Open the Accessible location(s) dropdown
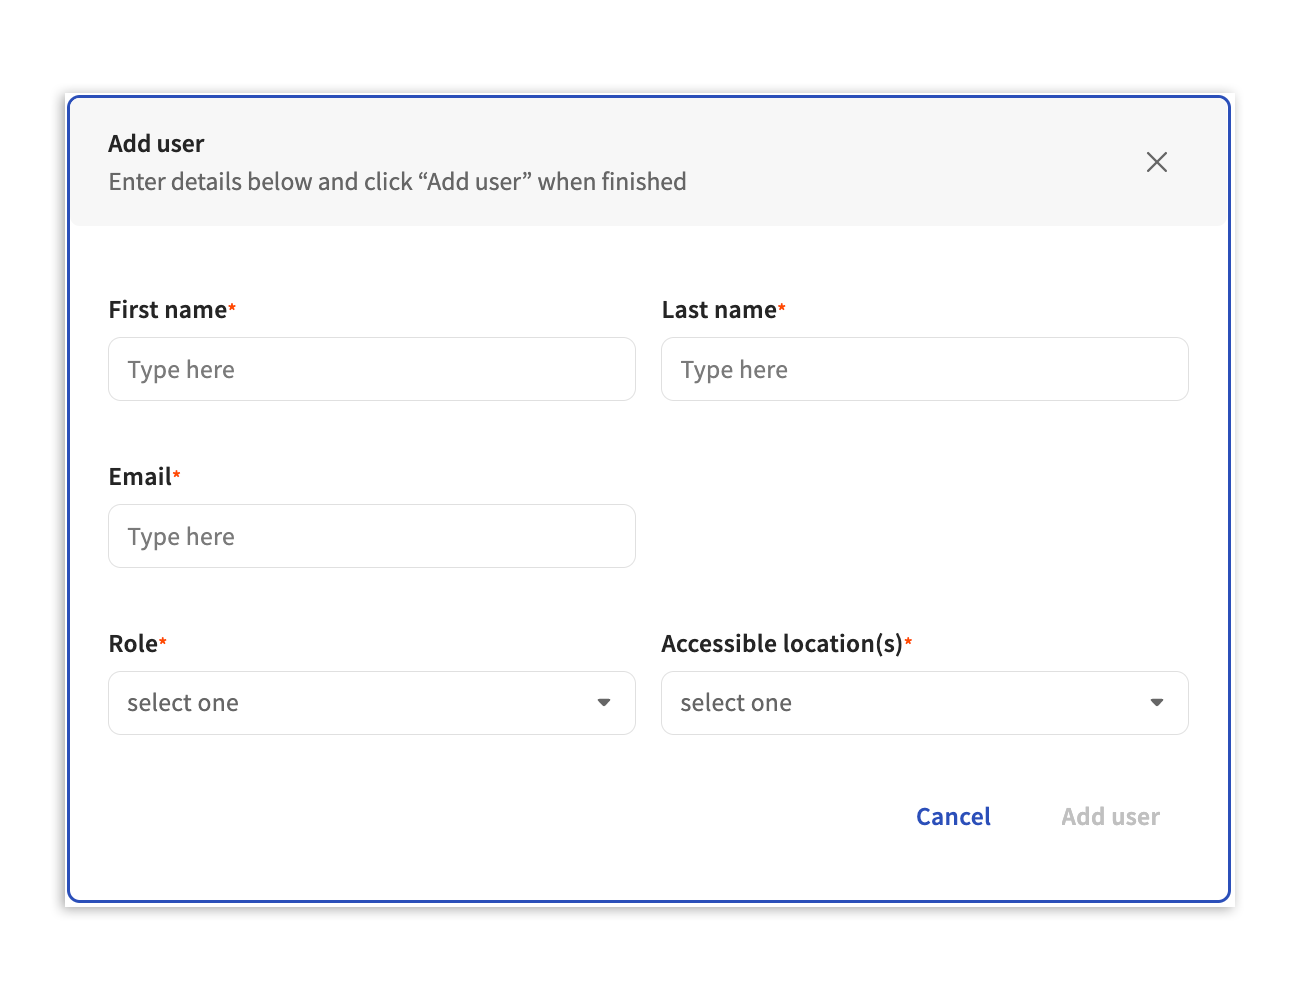This screenshot has width=1300, height=1000. (x=924, y=703)
